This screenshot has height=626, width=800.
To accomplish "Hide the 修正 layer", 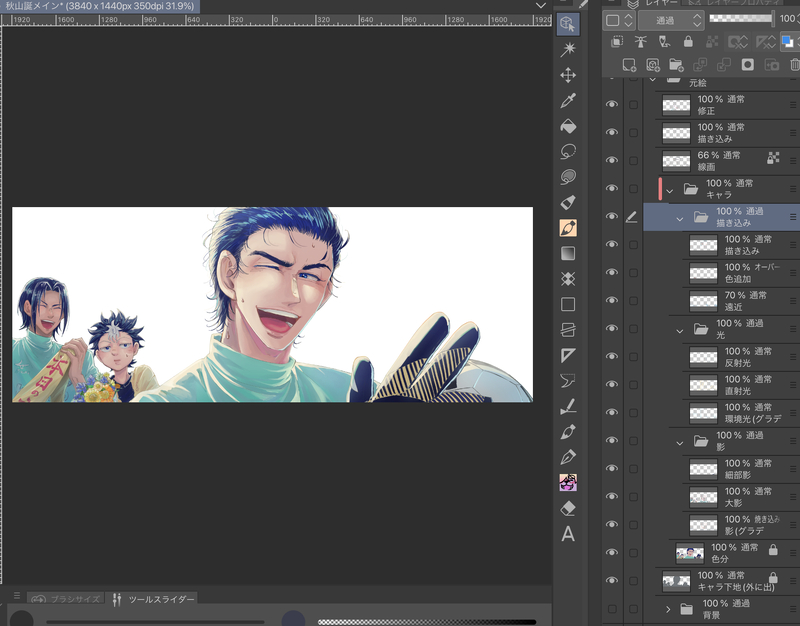I will pyautogui.click(x=612, y=105).
